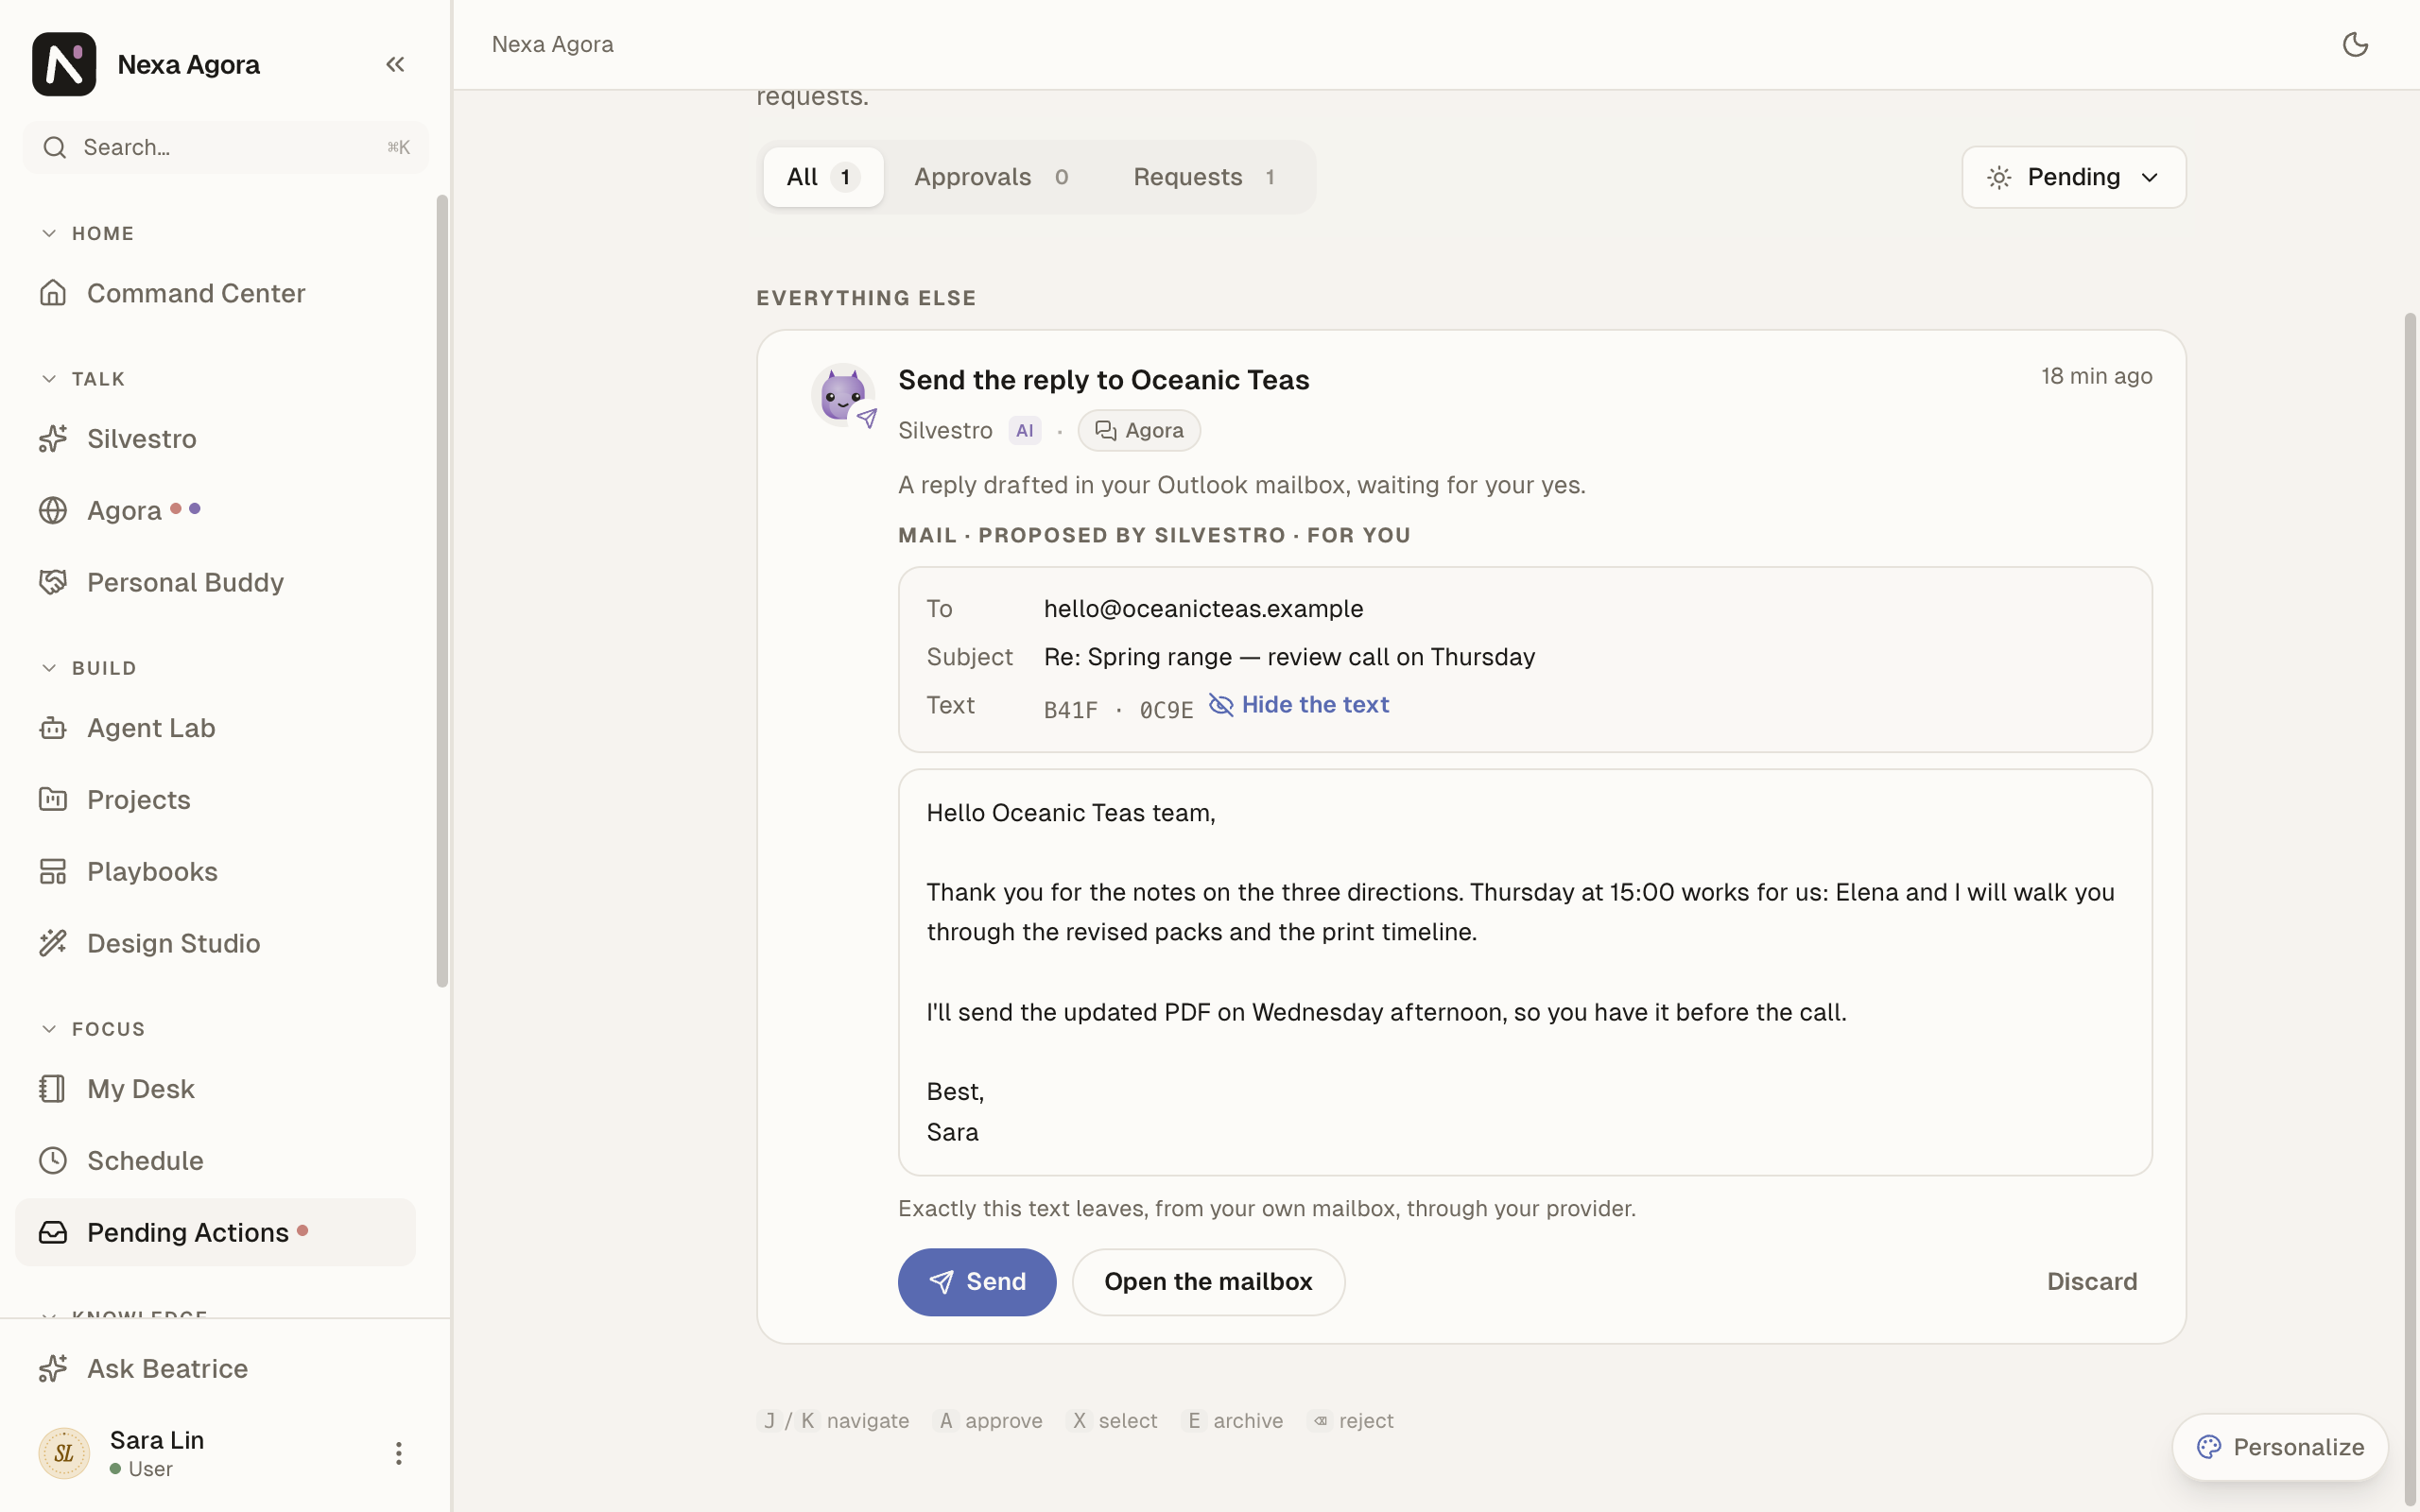Switch to the Approvals tab
2420x1512 pixels.
pos(991,177)
